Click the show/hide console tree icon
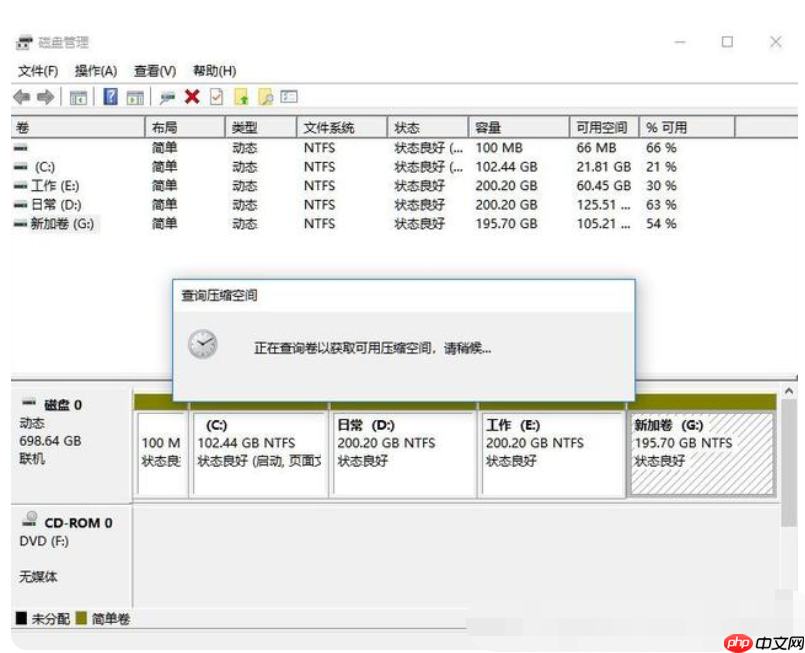The image size is (805, 653). point(78,97)
